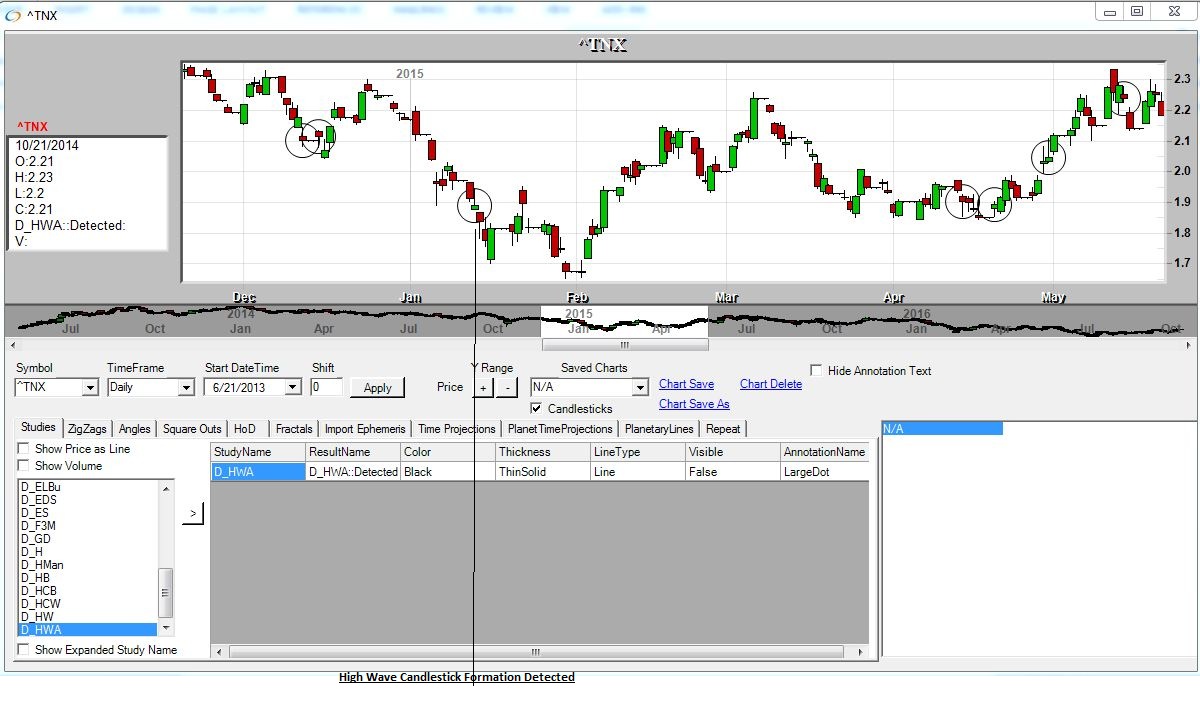Open the Saved Charts dropdown
The image size is (1200, 702).
640,388
